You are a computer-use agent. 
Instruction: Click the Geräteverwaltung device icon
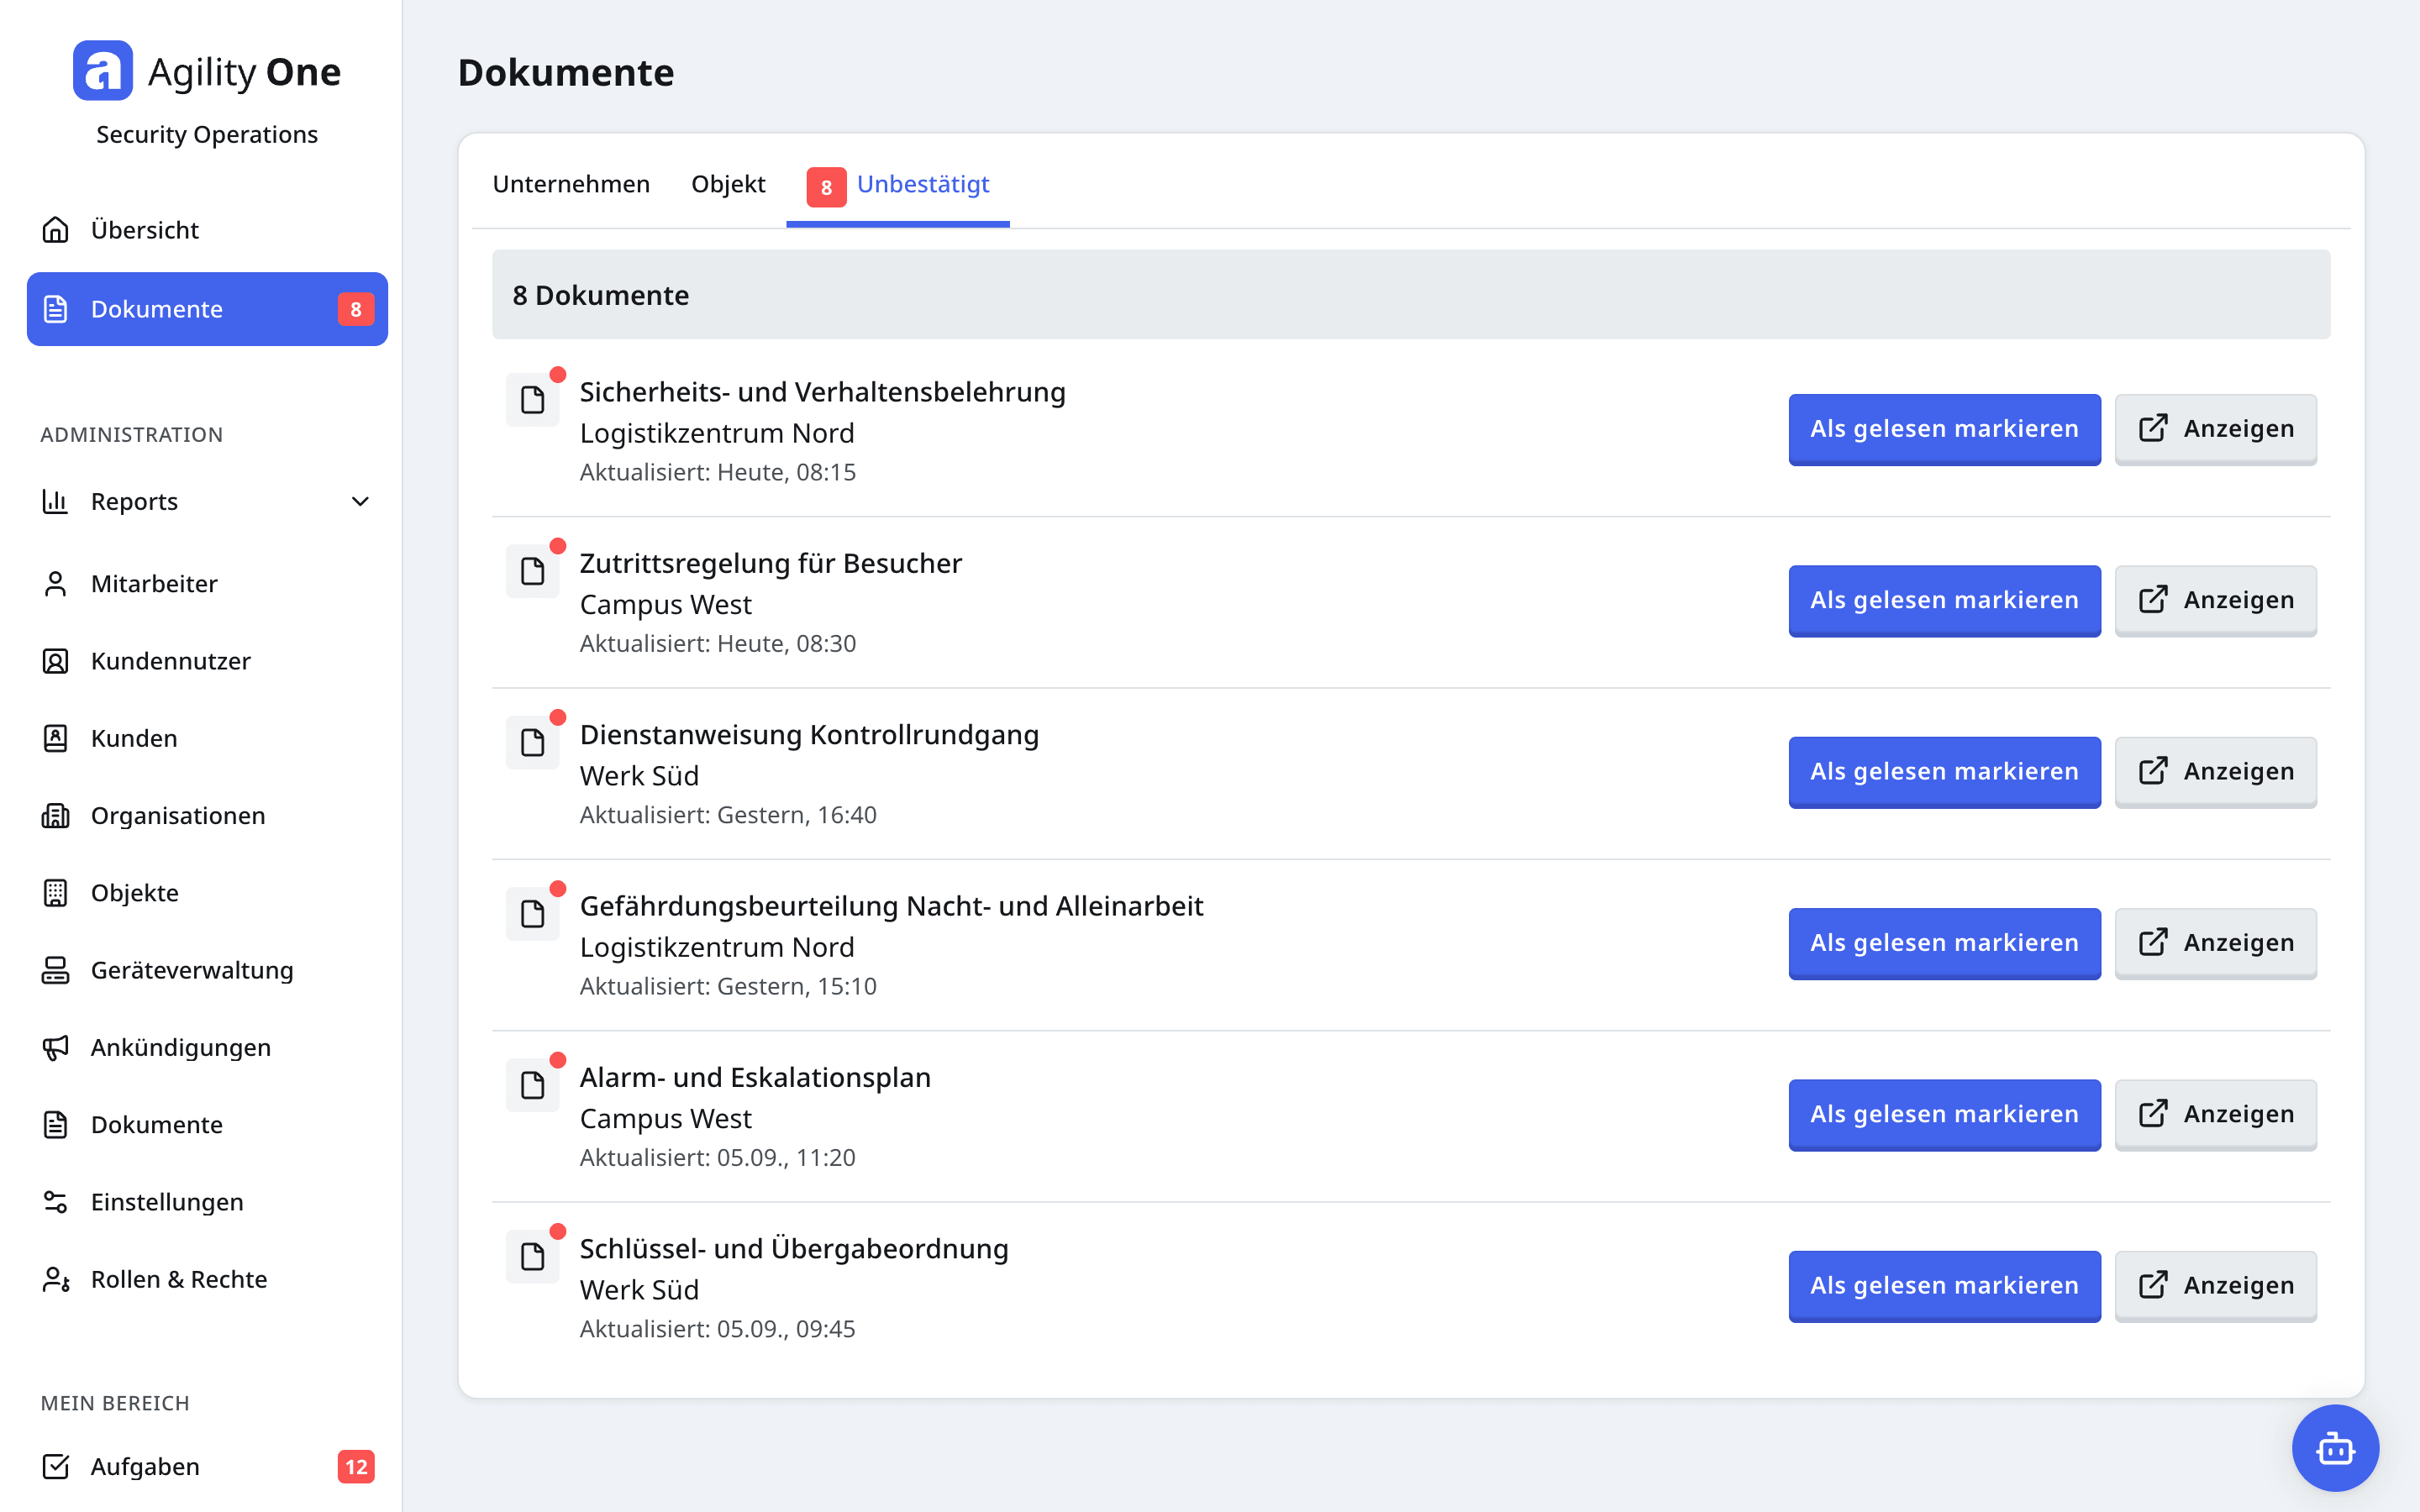coord(56,970)
